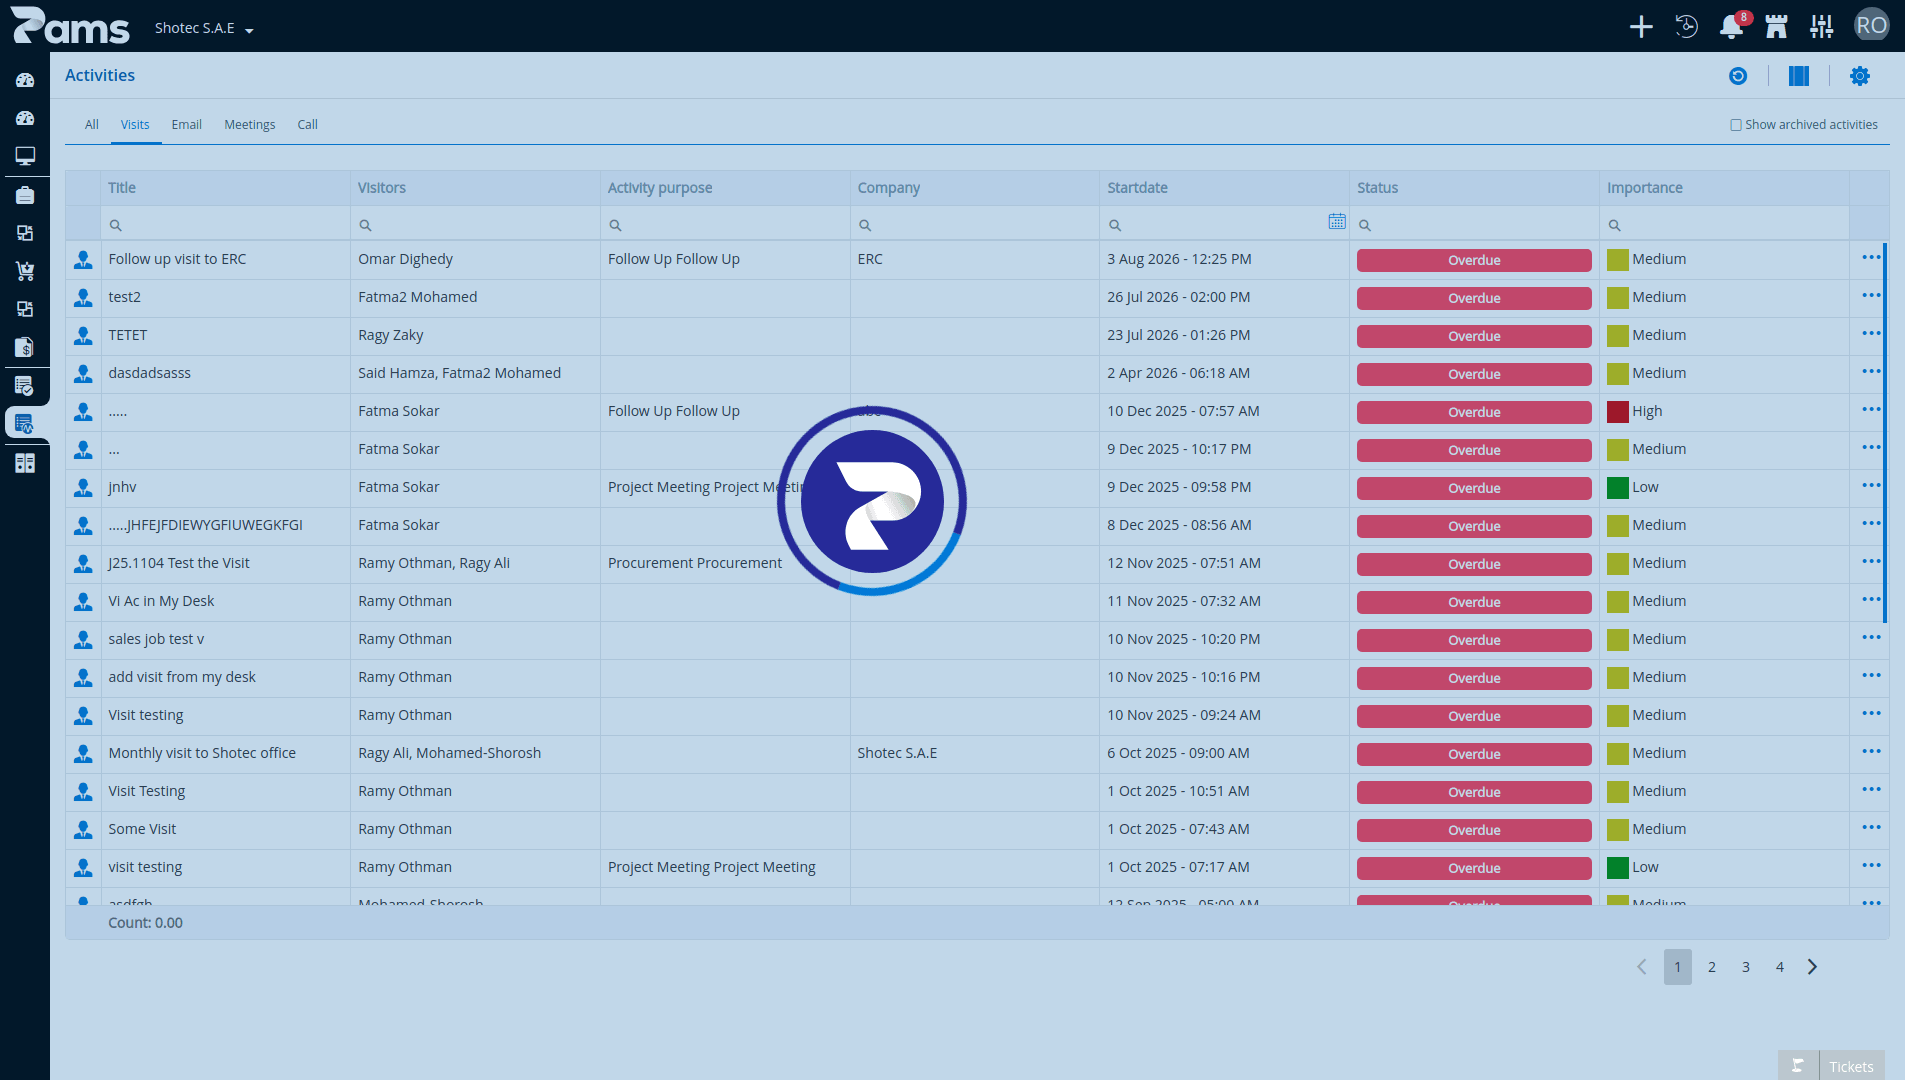
Task: Click the Company filter input field
Action: tap(975, 225)
